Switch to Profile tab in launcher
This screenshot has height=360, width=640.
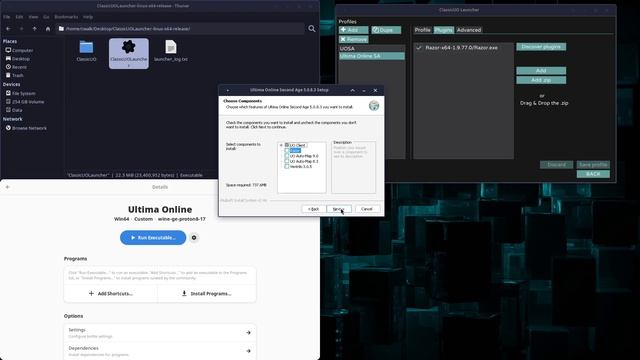coord(422,30)
